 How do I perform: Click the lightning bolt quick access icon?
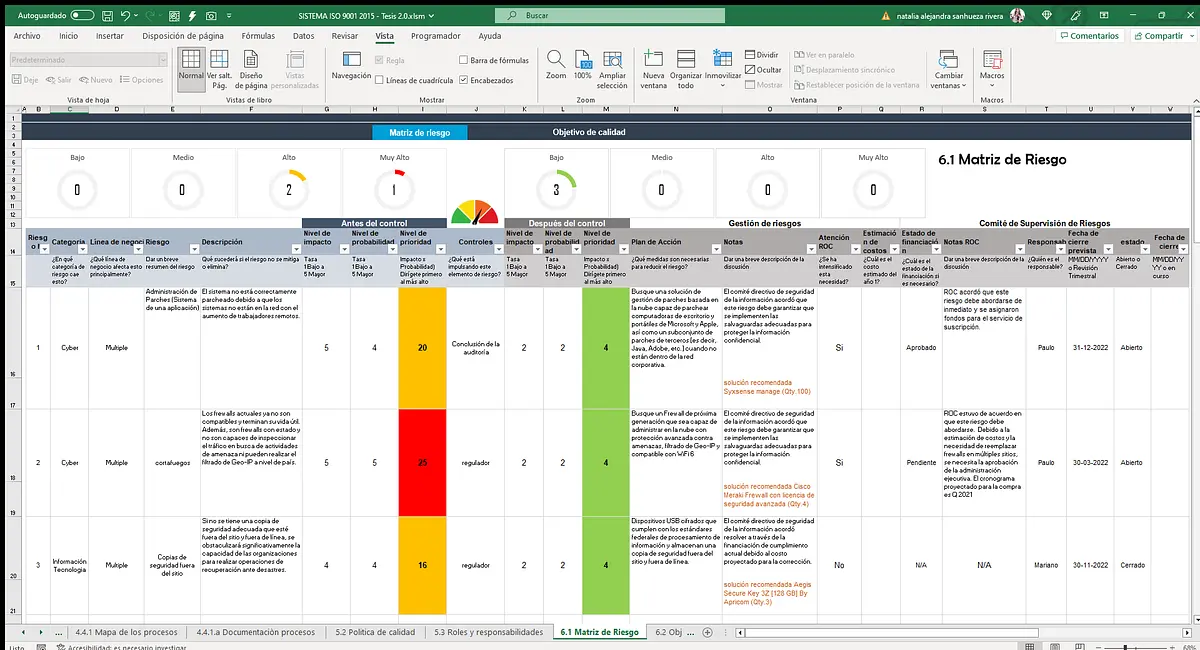point(190,16)
